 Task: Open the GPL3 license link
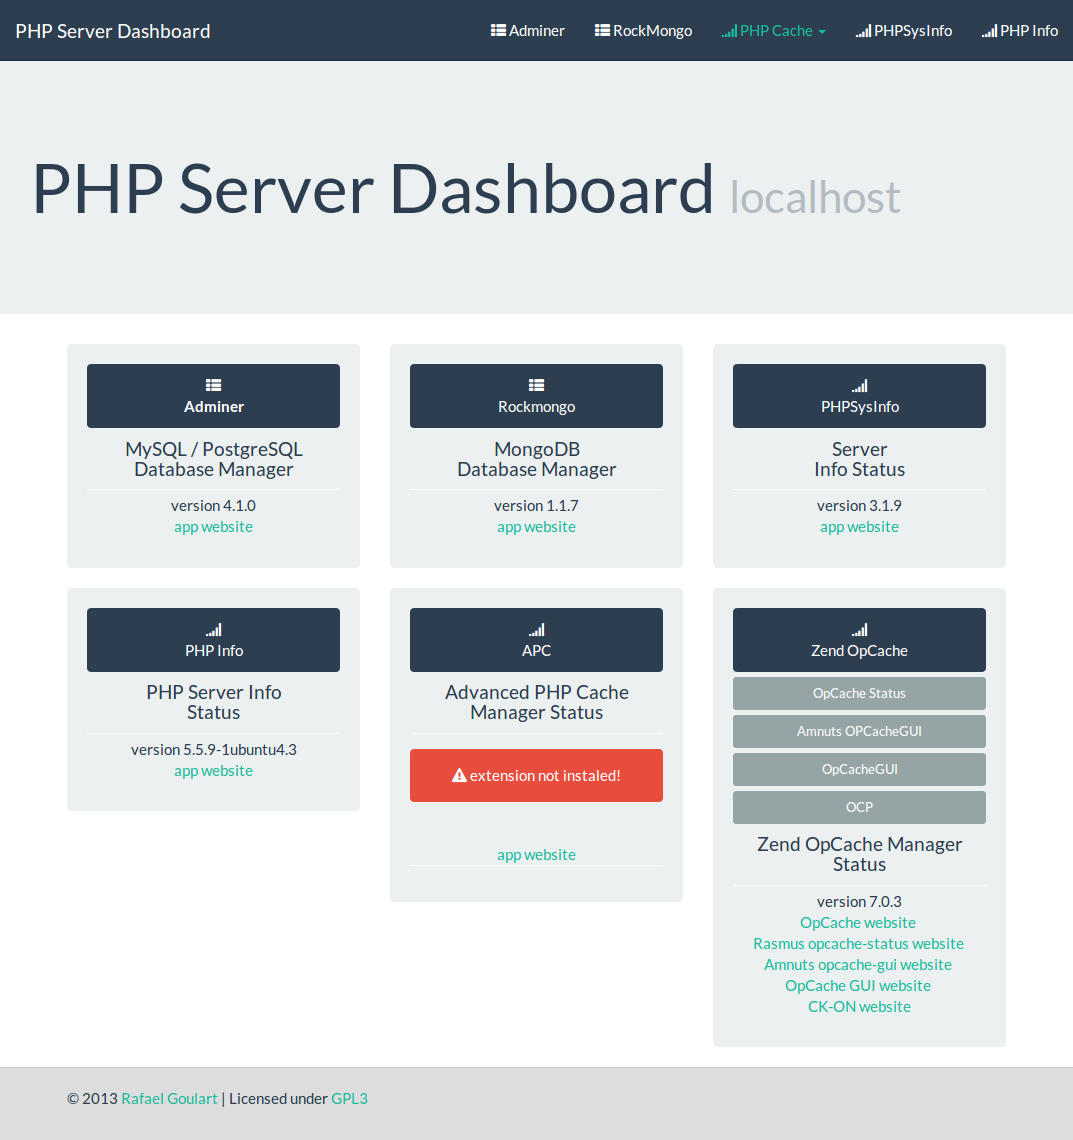349,1099
